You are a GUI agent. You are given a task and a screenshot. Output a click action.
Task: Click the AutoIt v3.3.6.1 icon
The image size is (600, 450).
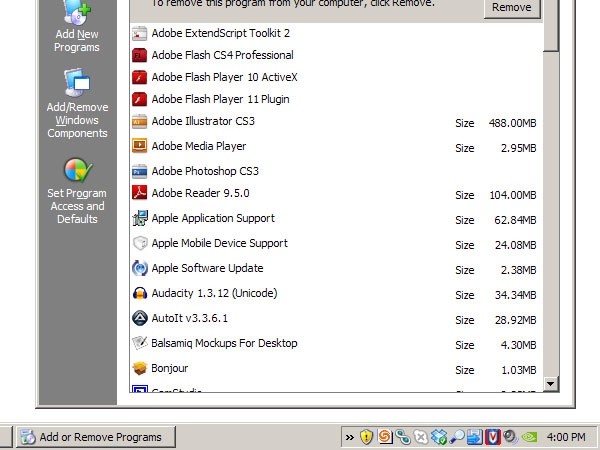(x=140, y=318)
